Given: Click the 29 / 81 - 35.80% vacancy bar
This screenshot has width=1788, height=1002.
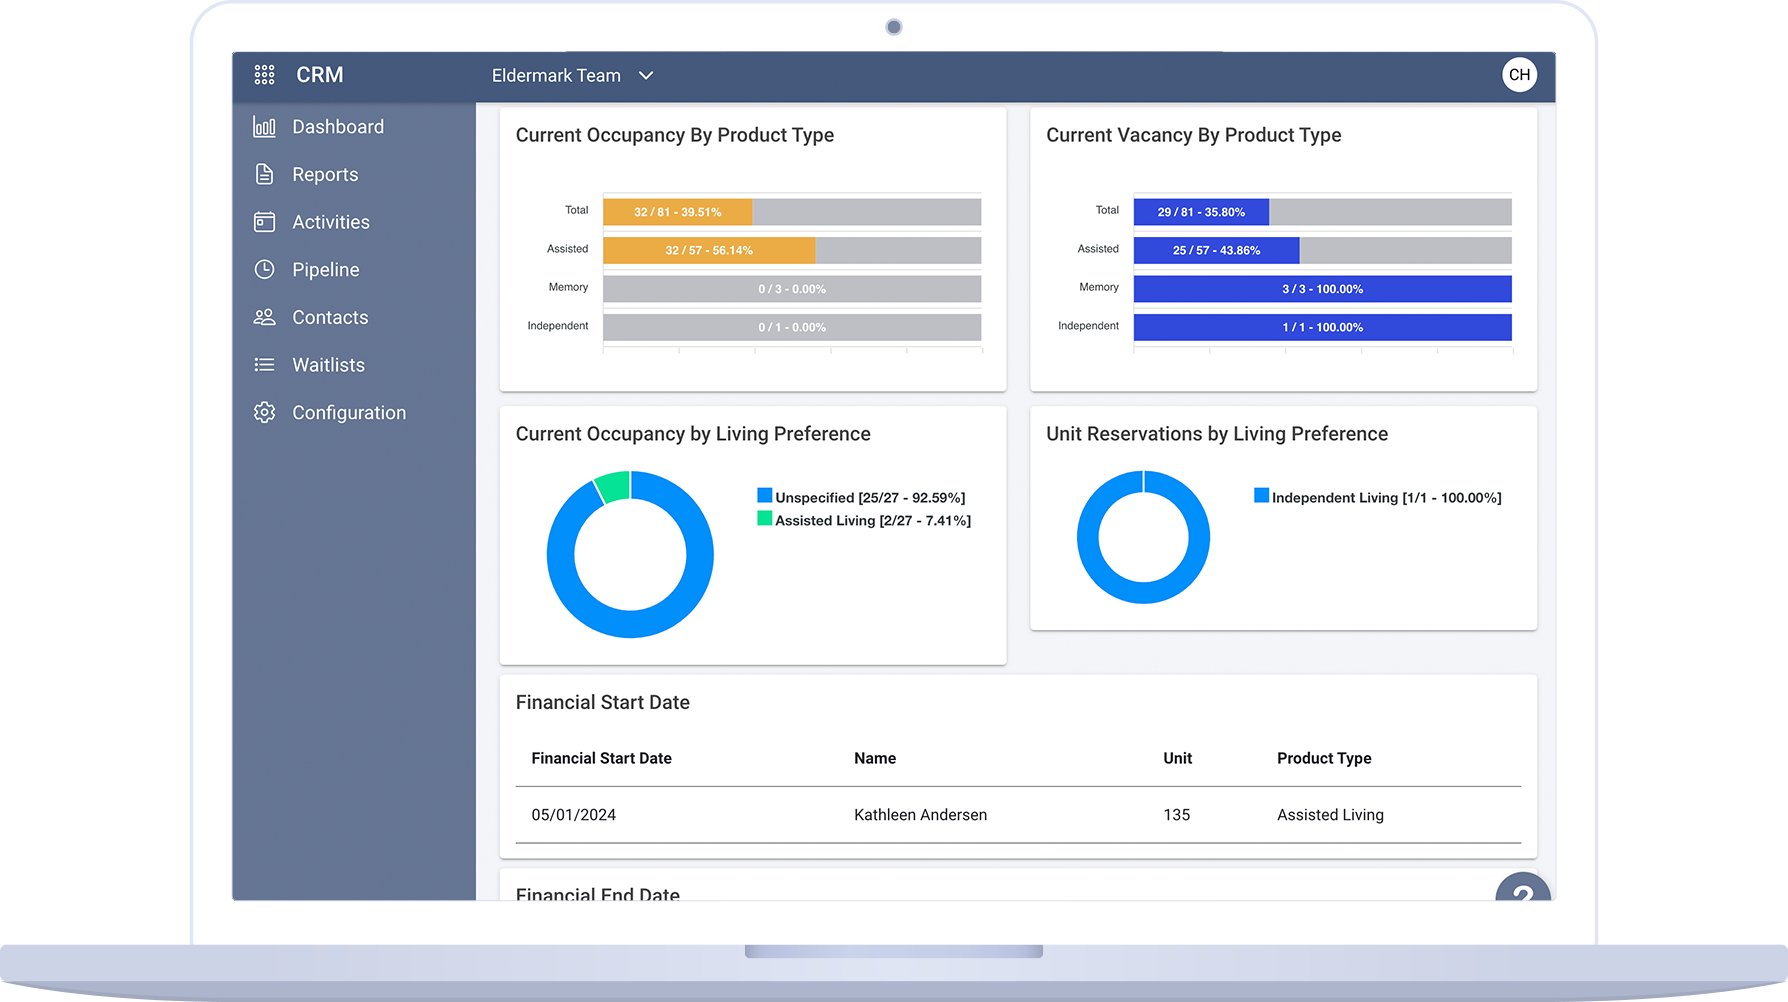Looking at the screenshot, I should click(1201, 212).
